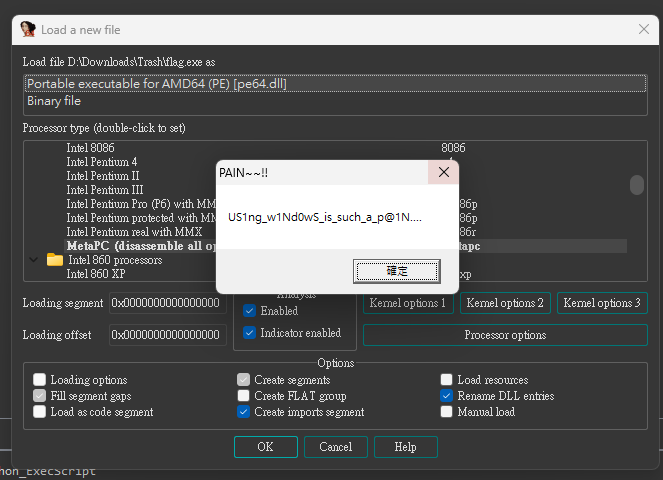
Task: Select MetaPC (disassemble all opcodes) processor
Action: [141, 246]
